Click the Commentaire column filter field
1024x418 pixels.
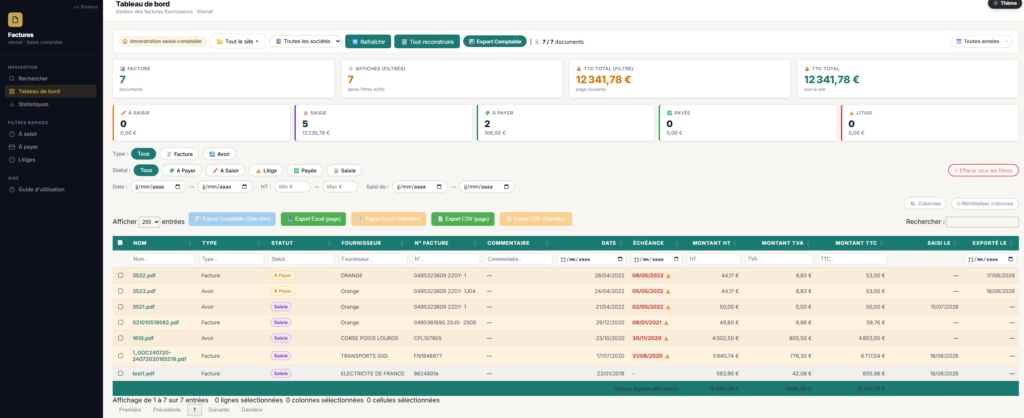519,259
